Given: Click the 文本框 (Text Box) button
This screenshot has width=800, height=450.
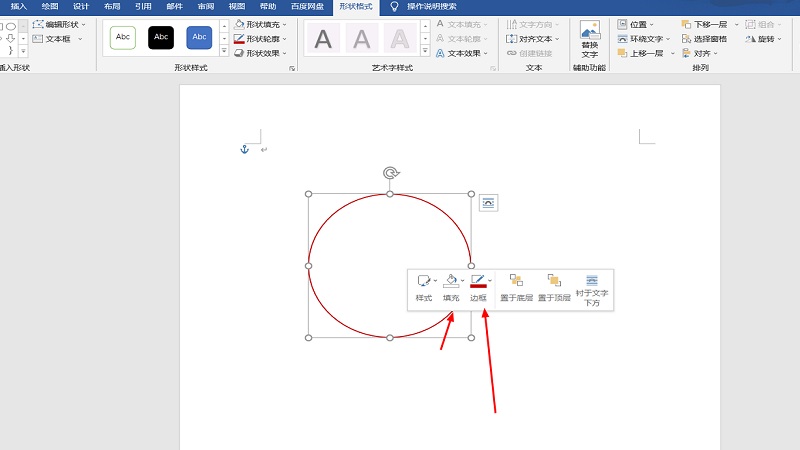Looking at the screenshot, I should [x=57, y=38].
